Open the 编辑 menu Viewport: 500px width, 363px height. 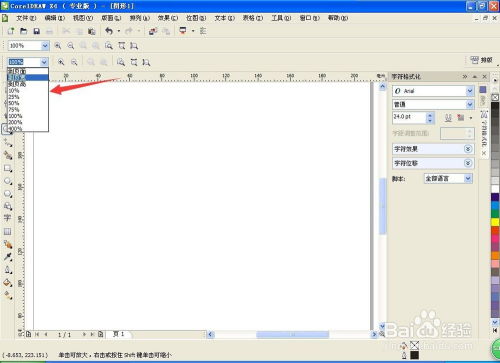(x=55, y=18)
